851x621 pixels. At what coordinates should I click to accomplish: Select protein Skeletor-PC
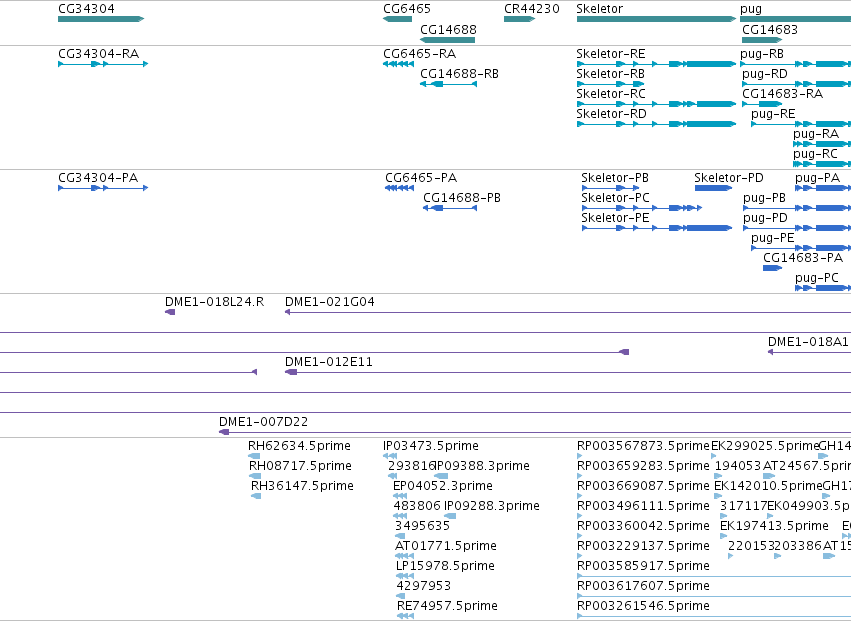coord(642,208)
